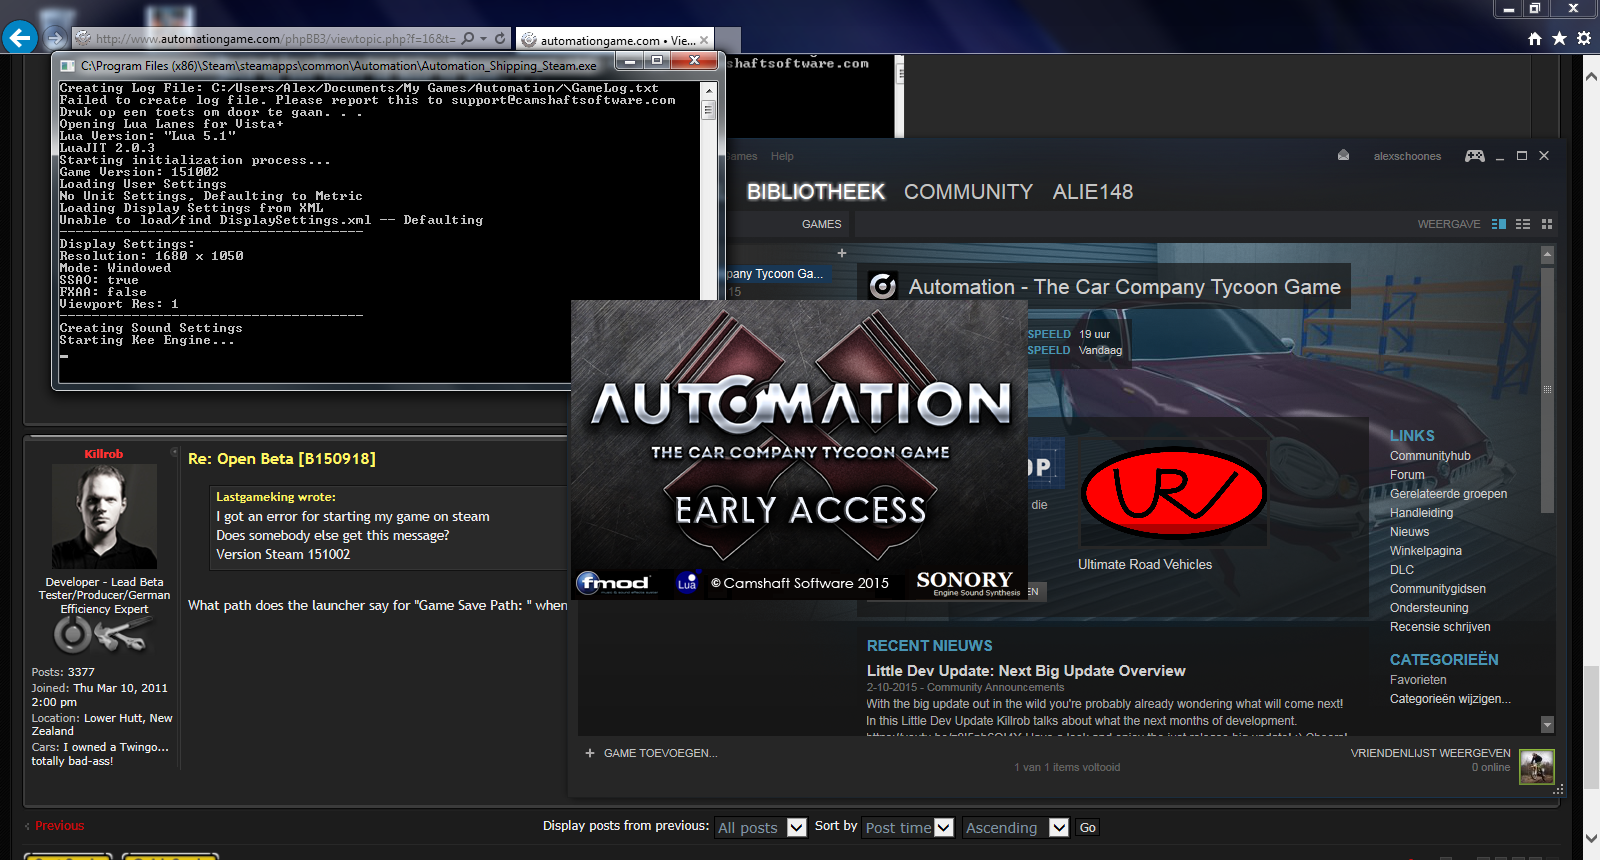
Task: Open Internet Explorer Home icon
Action: click(1535, 38)
